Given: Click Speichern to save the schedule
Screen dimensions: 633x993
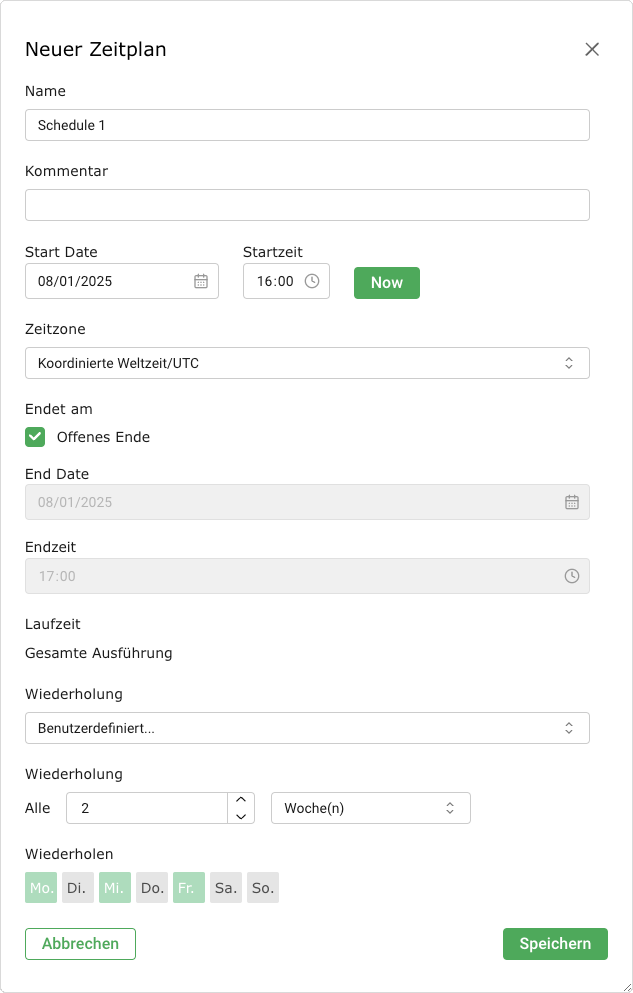Looking at the screenshot, I should (x=555, y=944).
